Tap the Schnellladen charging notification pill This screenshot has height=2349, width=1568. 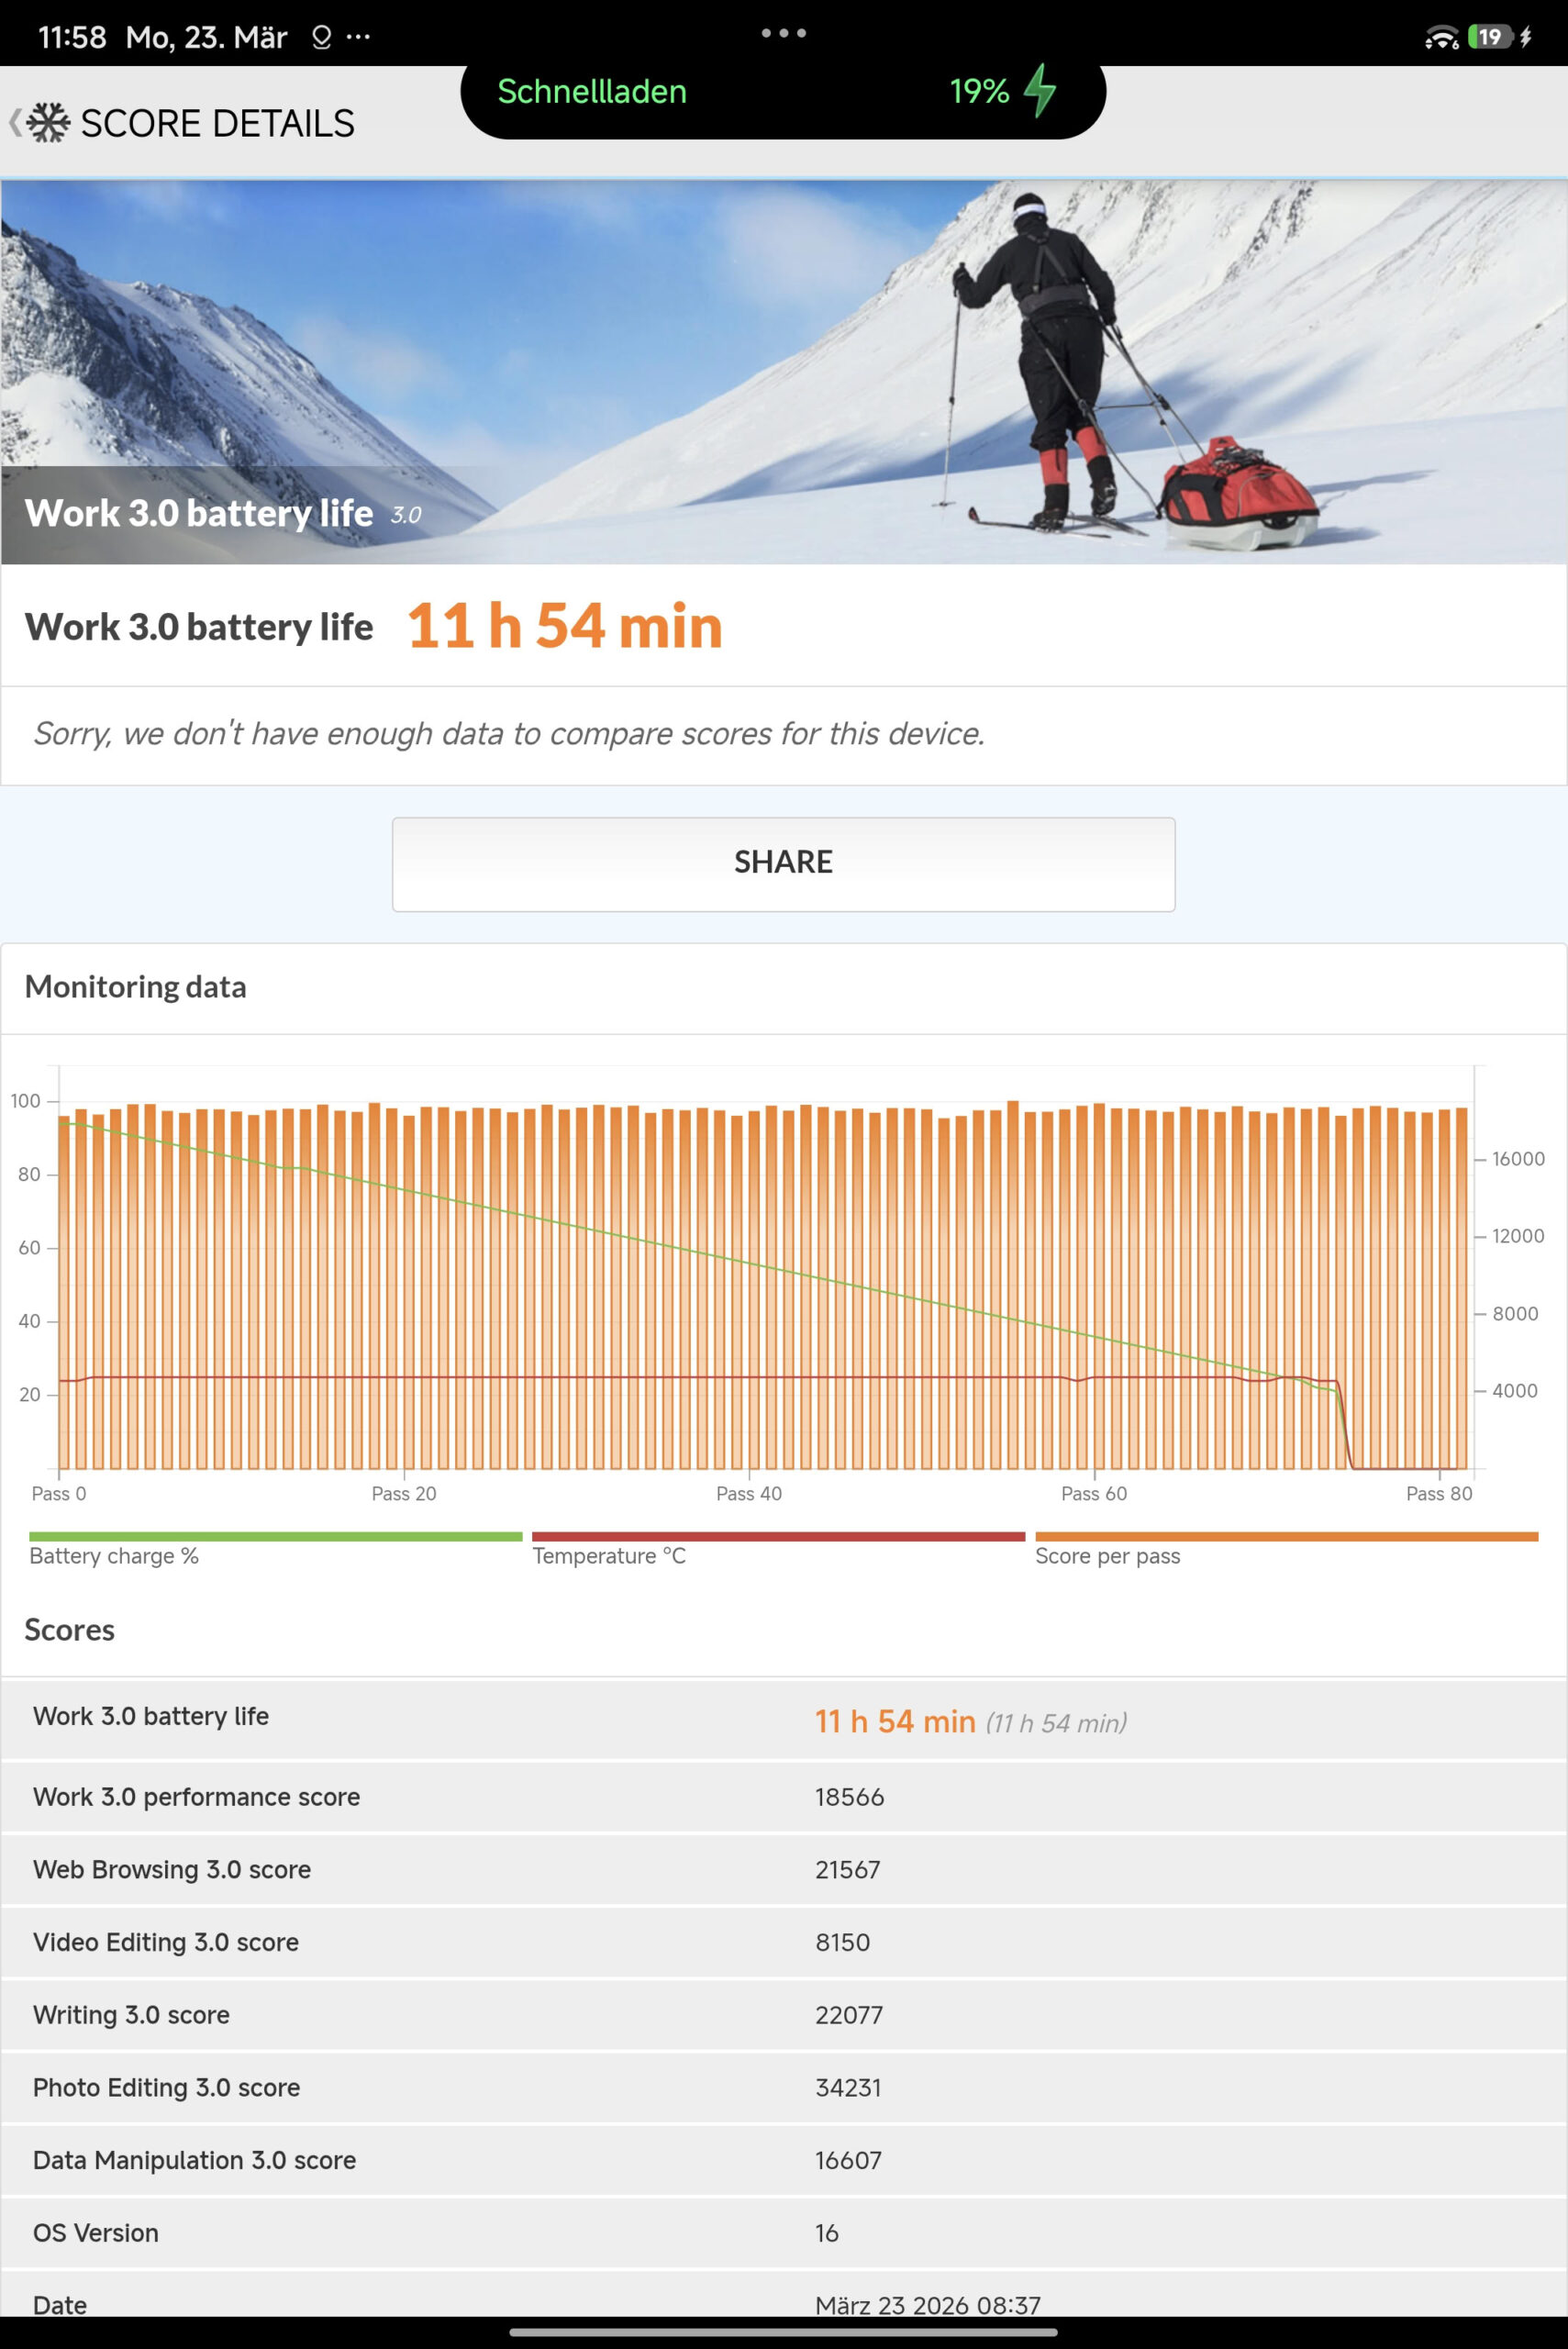pyautogui.click(x=782, y=92)
